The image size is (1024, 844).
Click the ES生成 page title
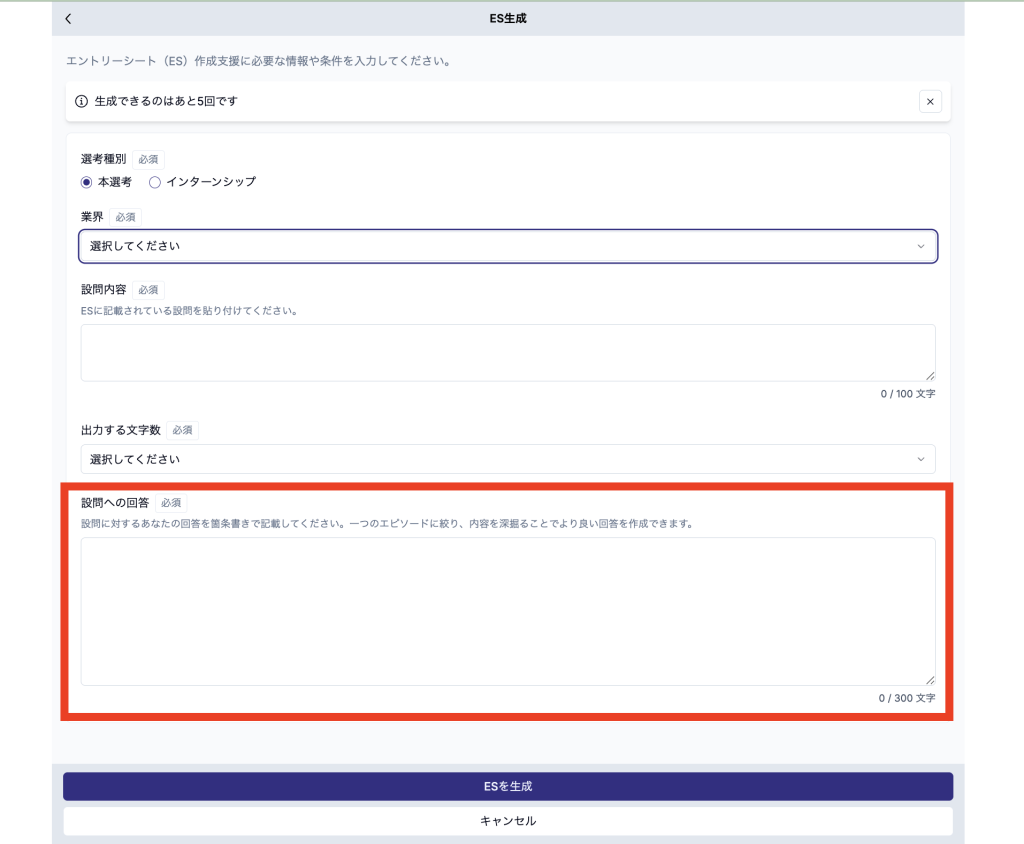508,19
